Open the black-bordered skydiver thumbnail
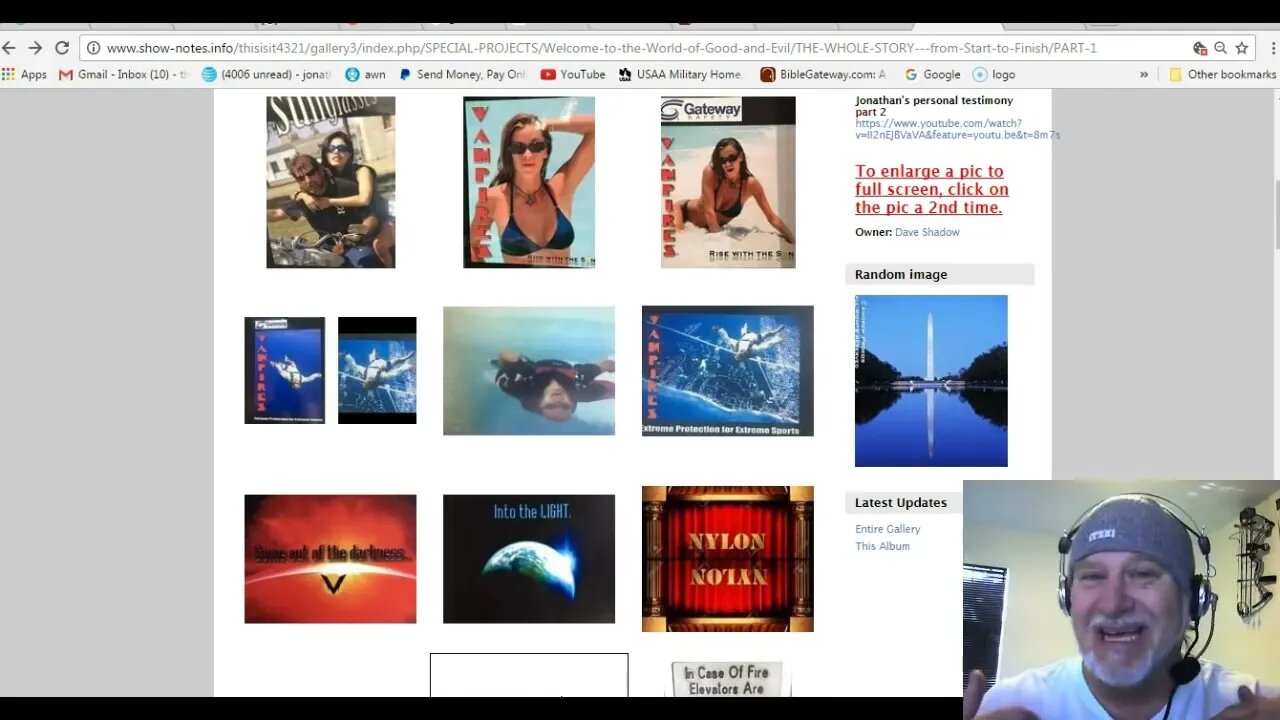Viewport: 1280px width, 720px height. click(x=377, y=370)
